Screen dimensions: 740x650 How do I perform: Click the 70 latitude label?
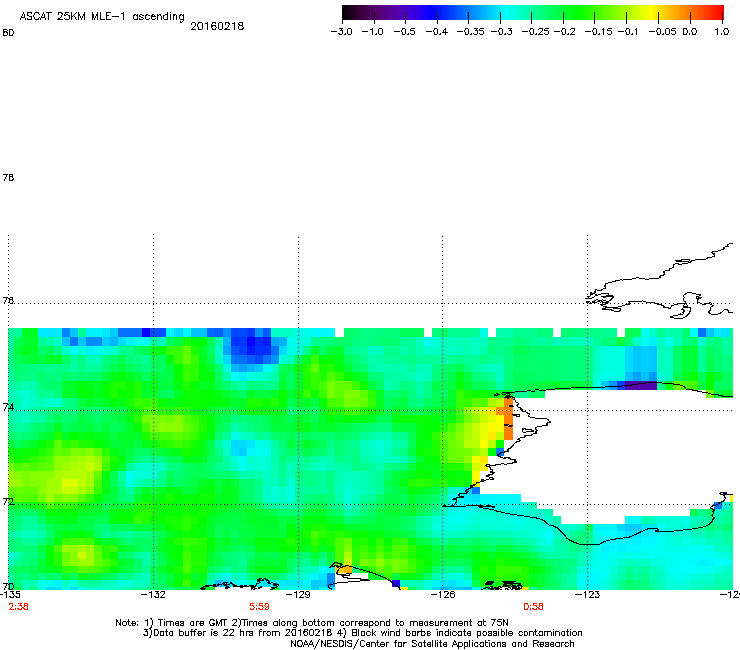[8, 586]
